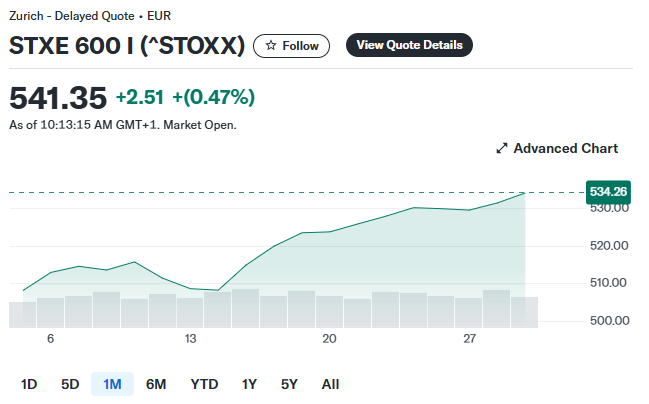Screen dimensions: 649x404
Task: Open the Advanced Chart link text
Action: coord(565,148)
